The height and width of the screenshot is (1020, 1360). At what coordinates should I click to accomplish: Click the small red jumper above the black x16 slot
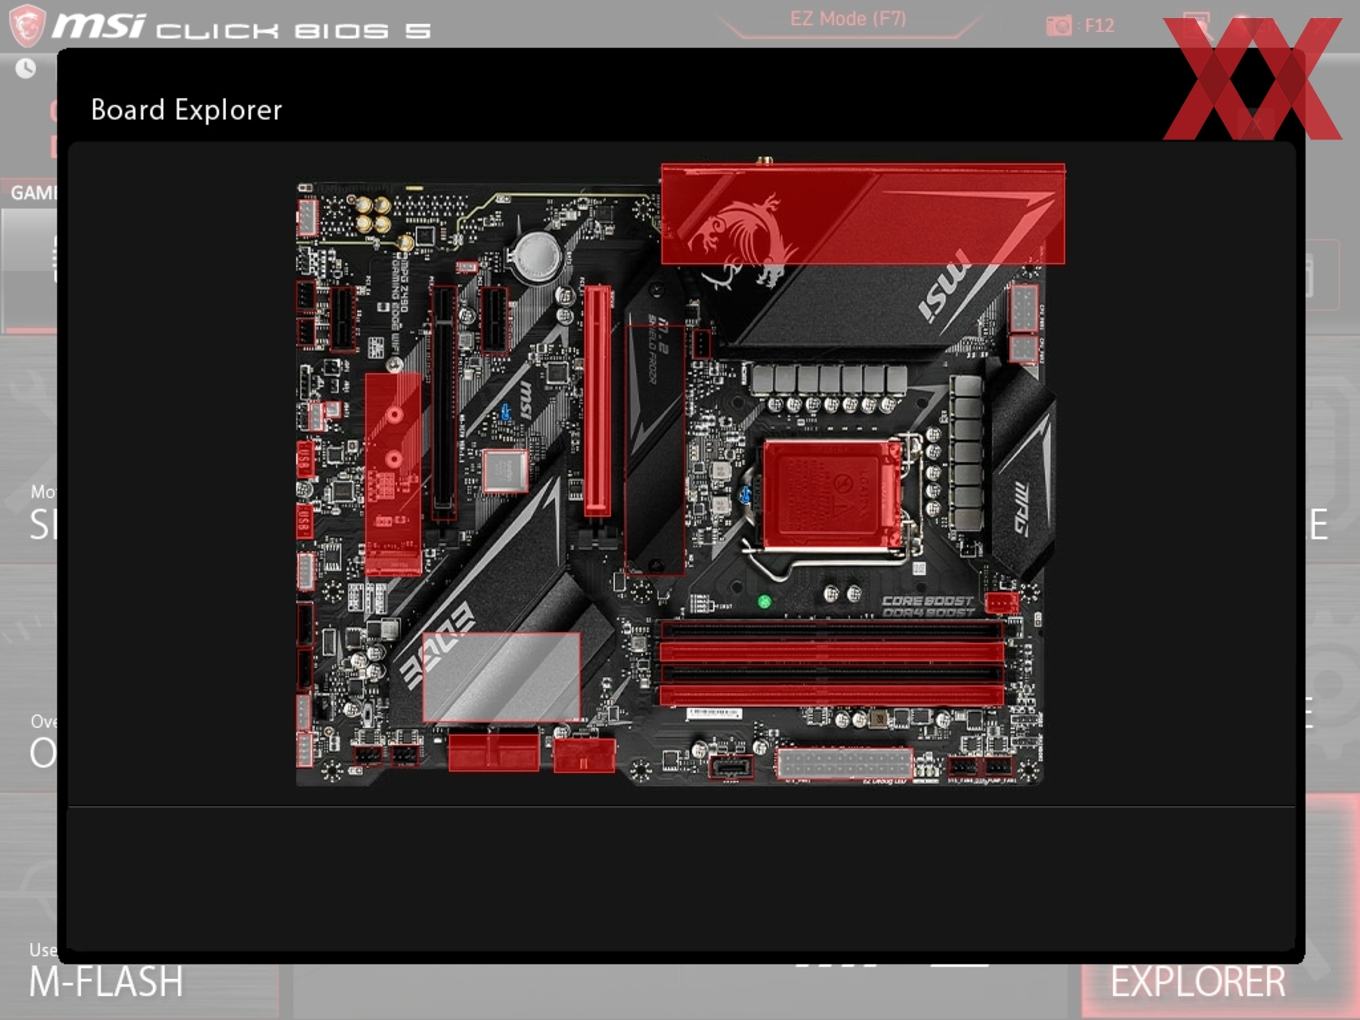point(466,267)
